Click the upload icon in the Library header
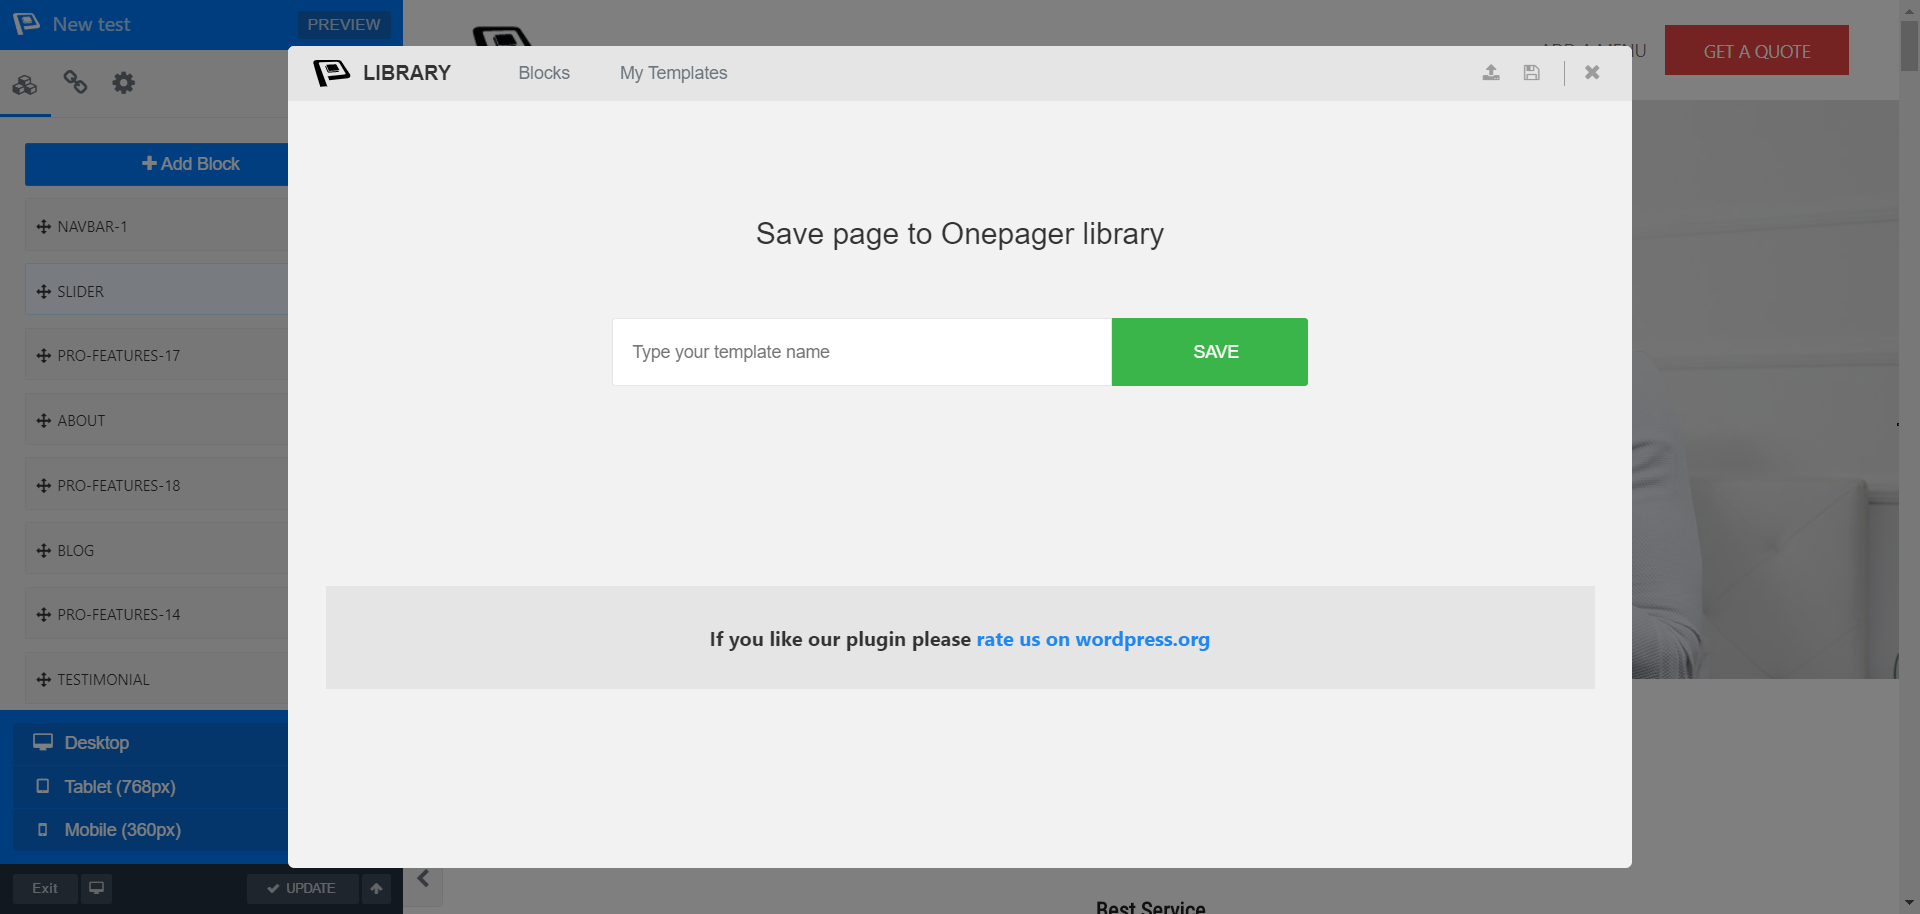Image resolution: width=1920 pixels, height=914 pixels. coord(1491,72)
